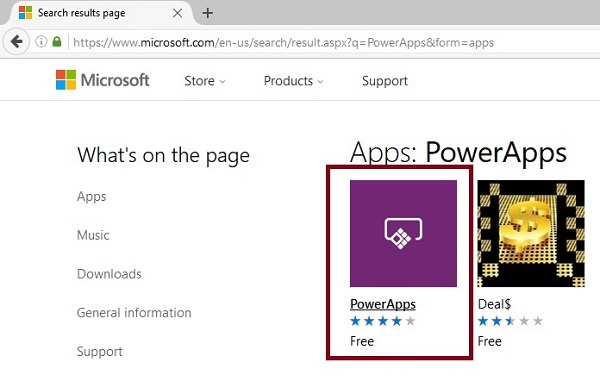Jump to Music section in sidebar

click(x=93, y=235)
